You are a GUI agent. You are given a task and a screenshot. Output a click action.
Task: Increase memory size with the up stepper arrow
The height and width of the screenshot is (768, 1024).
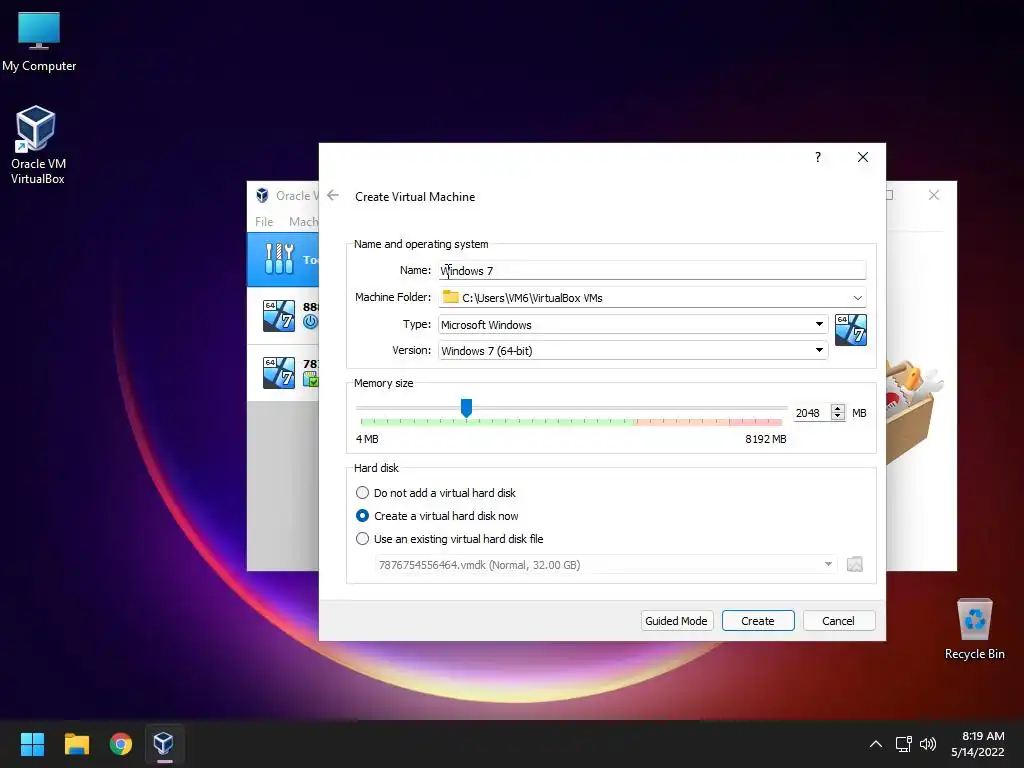(x=838, y=408)
